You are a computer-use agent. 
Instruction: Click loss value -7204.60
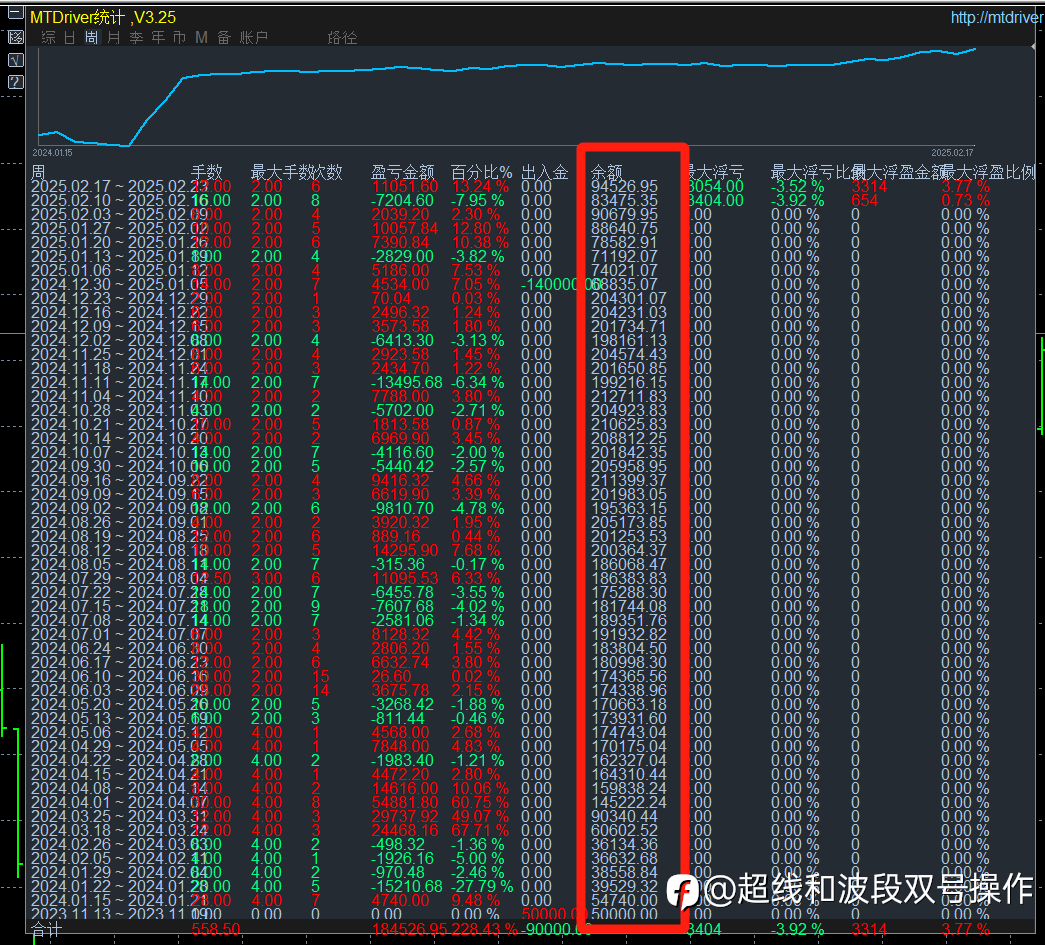403,201
